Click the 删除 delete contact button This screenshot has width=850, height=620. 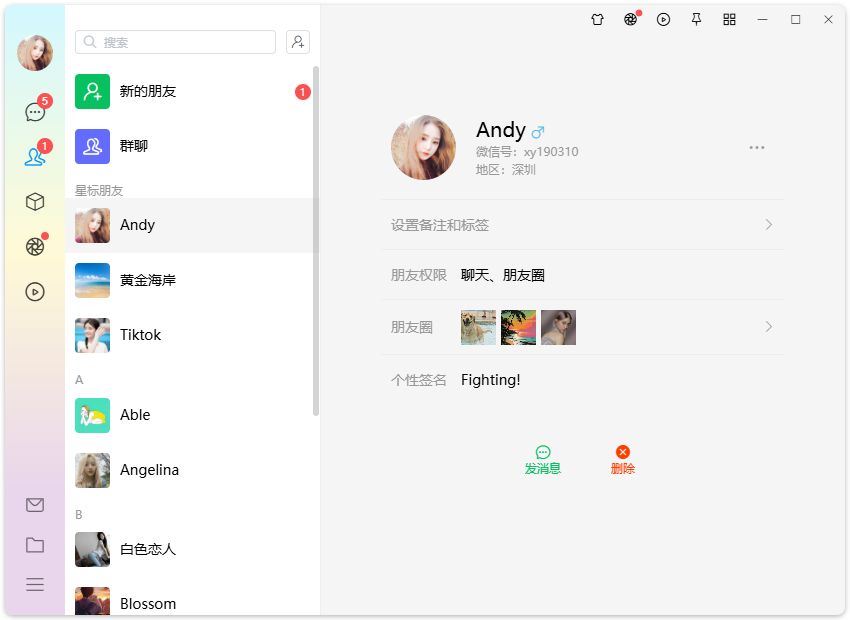point(622,459)
